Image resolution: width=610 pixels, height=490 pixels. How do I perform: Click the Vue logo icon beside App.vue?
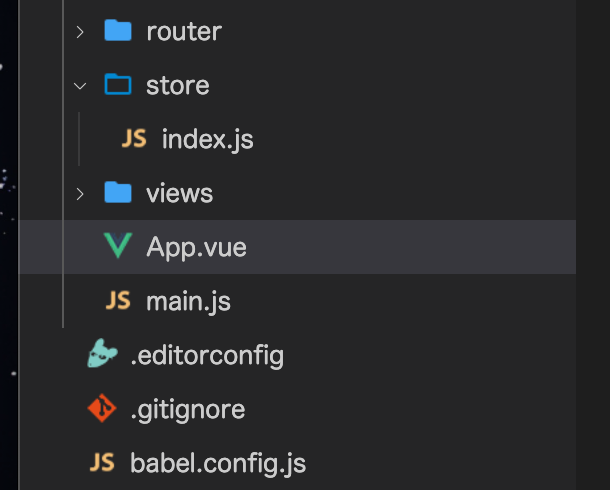(x=118, y=246)
